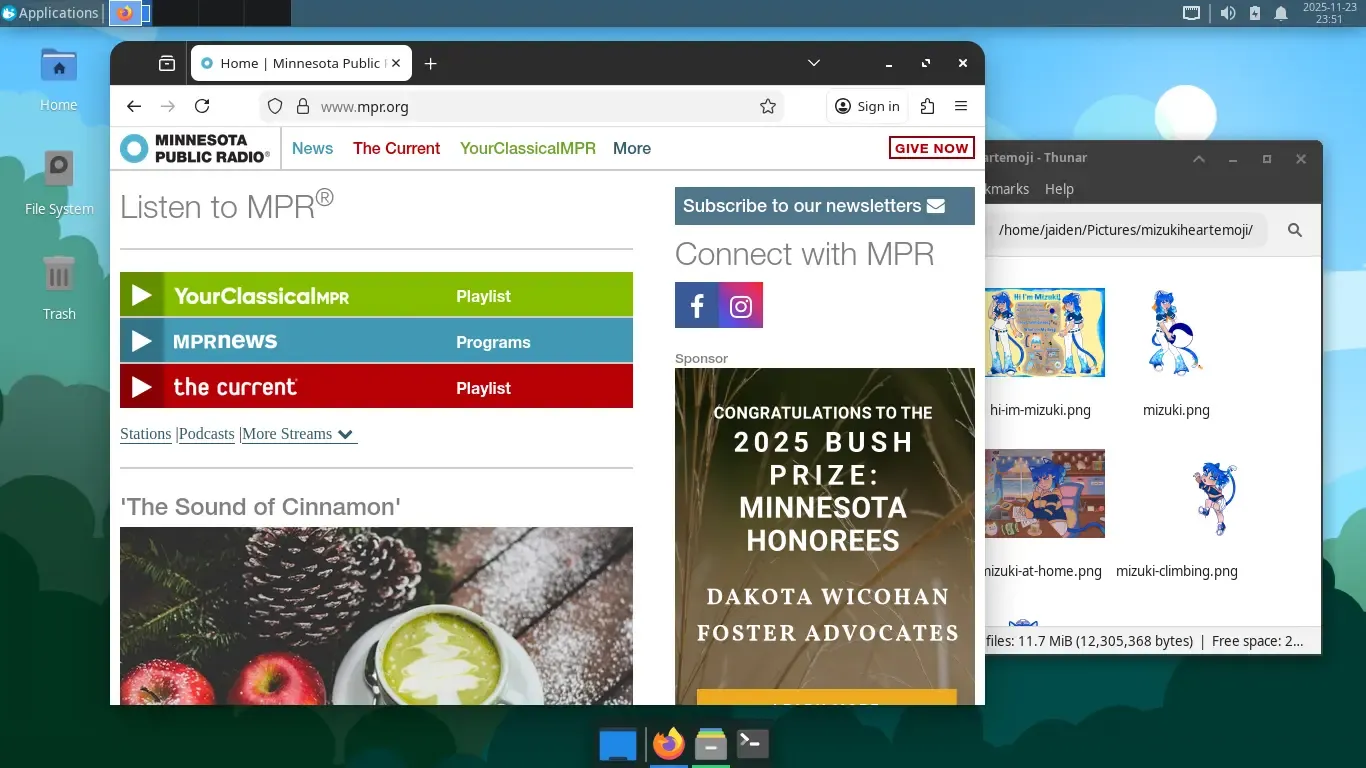Open the list all tabs chevron
Image resolution: width=1366 pixels, height=768 pixels.
pyautogui.click(x=814, y=63)
